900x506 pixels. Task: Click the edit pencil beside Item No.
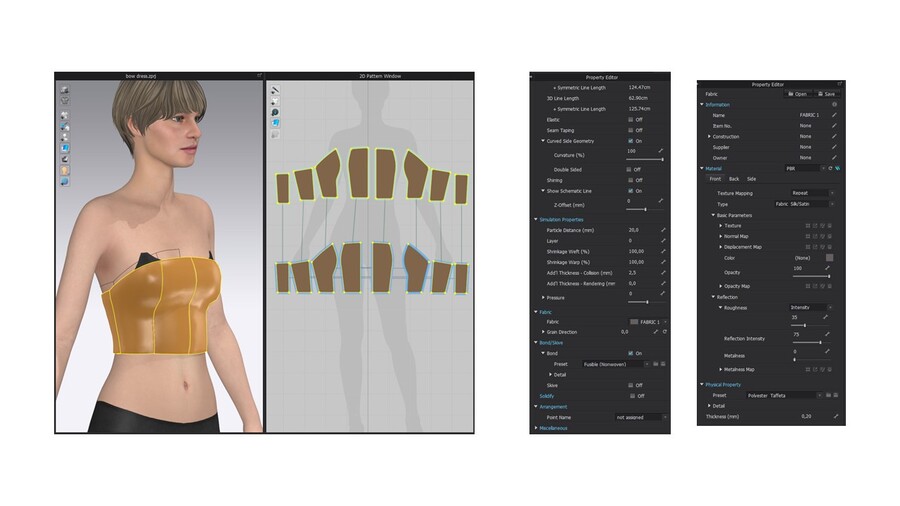[x=834, y=126]
